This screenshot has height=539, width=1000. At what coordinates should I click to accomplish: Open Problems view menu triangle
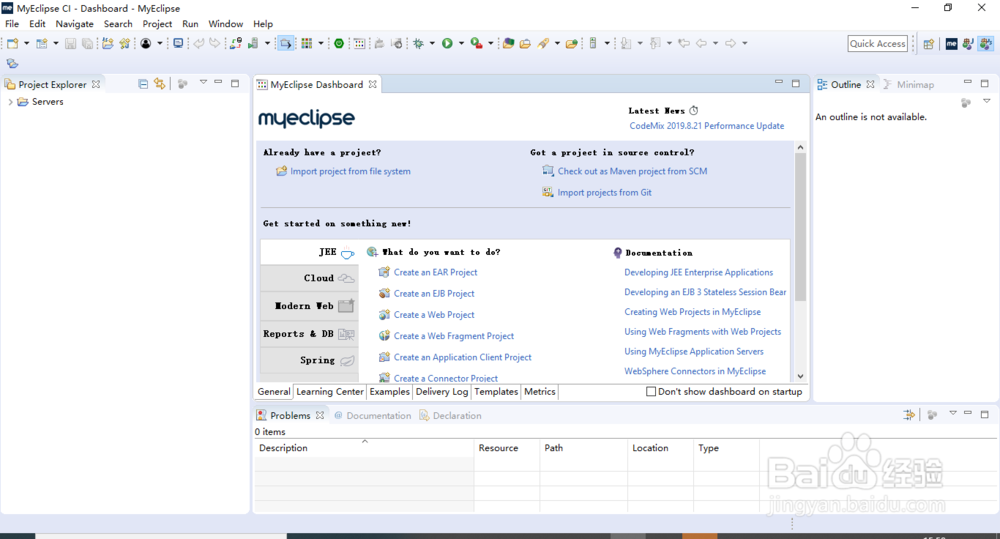tap(953, 413)
